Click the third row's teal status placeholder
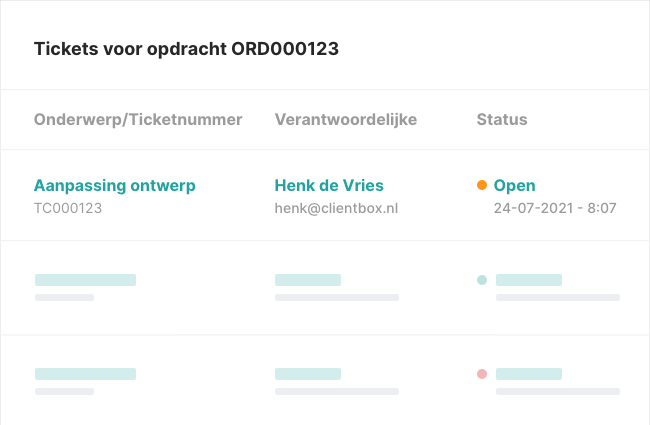The height and width of the screenshot is (425, 650). pyautogui.click(x=529, y=374)
